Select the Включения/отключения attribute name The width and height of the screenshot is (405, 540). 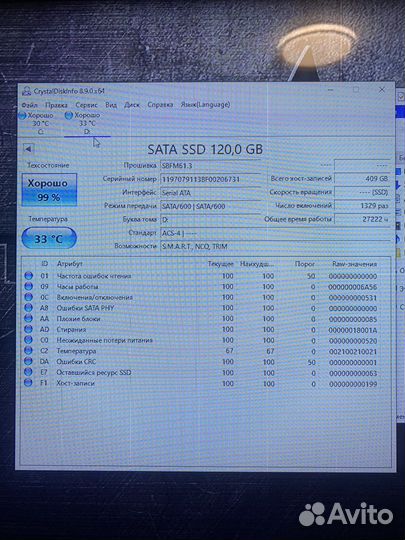[94, 297]
